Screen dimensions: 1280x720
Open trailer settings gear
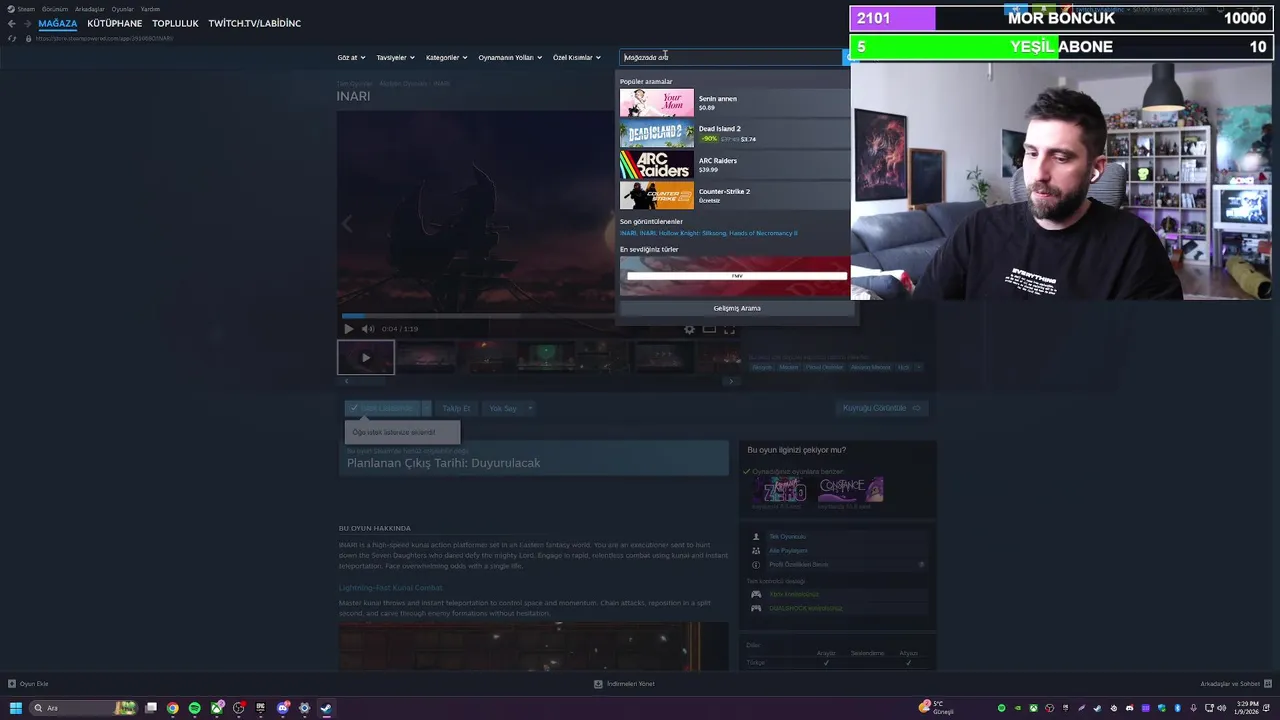[x=689, y=329]
